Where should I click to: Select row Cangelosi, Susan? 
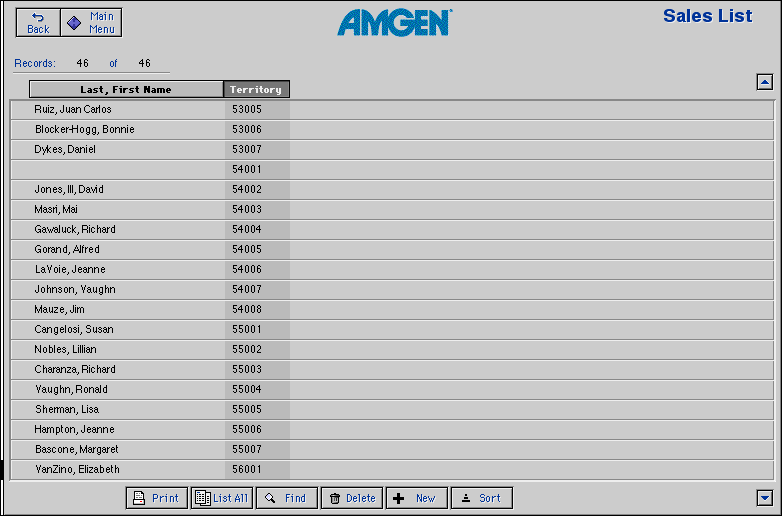[x=392, y=330]
